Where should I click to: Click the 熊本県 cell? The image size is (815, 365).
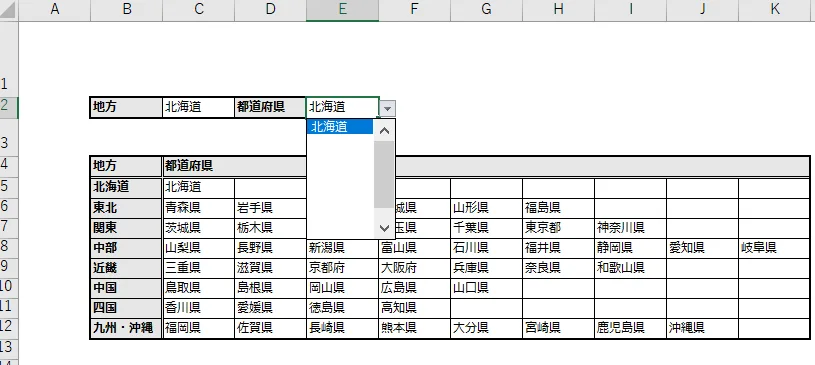click(414, 328)
